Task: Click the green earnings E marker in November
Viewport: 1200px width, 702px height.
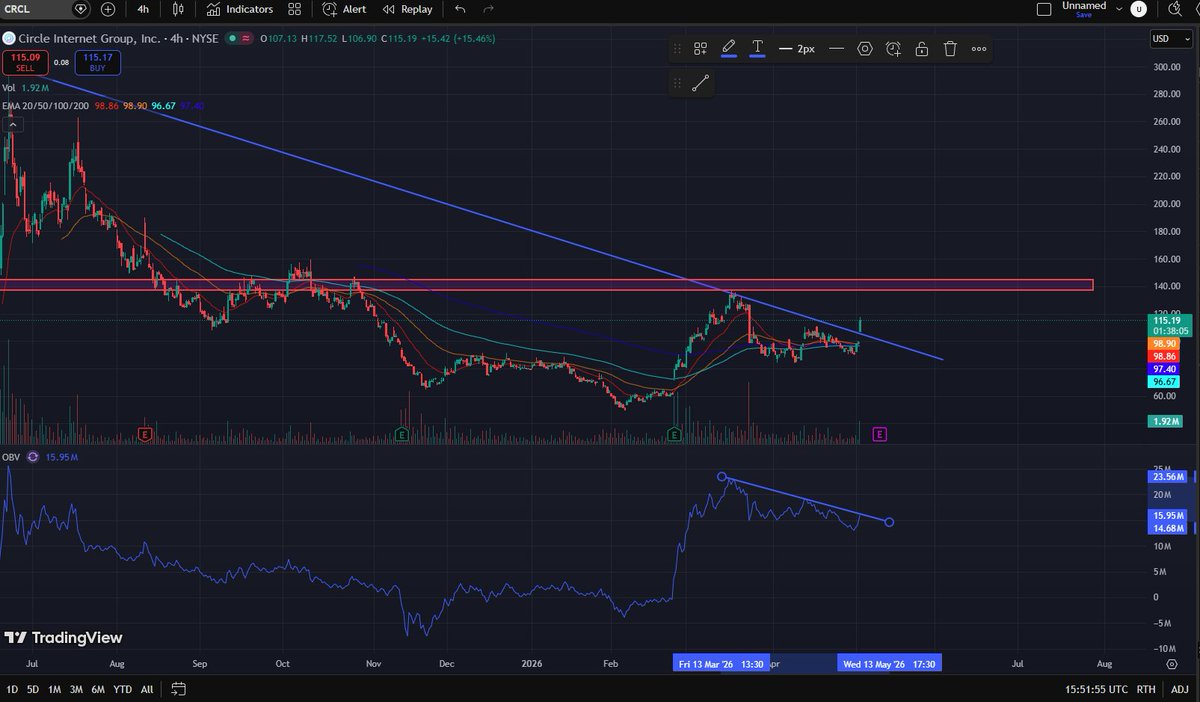Action: (x=400, y=434)
